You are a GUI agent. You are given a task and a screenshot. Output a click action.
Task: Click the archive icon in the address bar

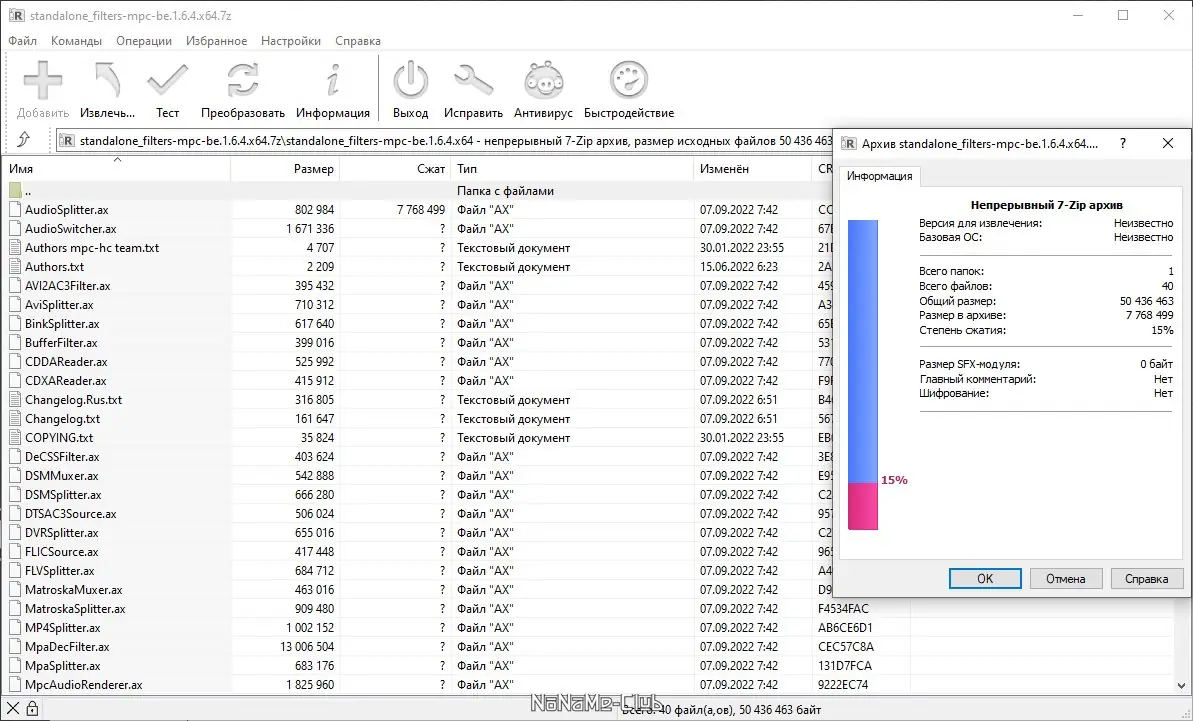(x=67, y=141)
